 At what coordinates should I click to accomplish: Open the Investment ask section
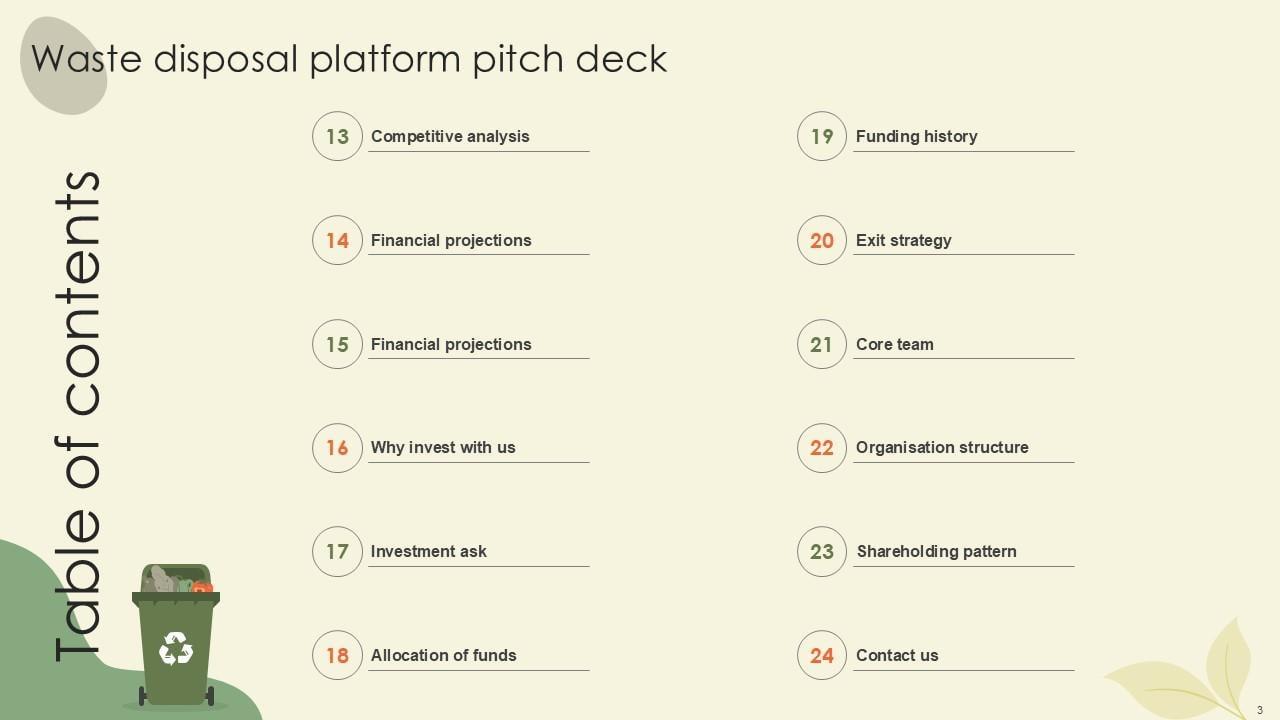click(x=429, y=551)
